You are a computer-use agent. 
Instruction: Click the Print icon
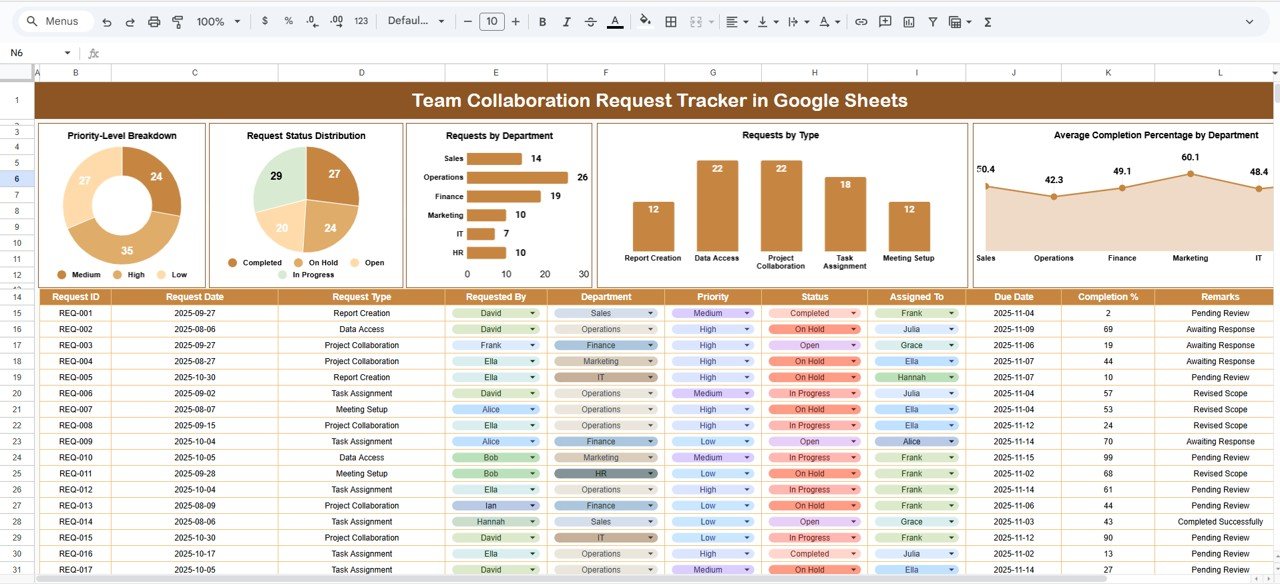coord(154,21)
